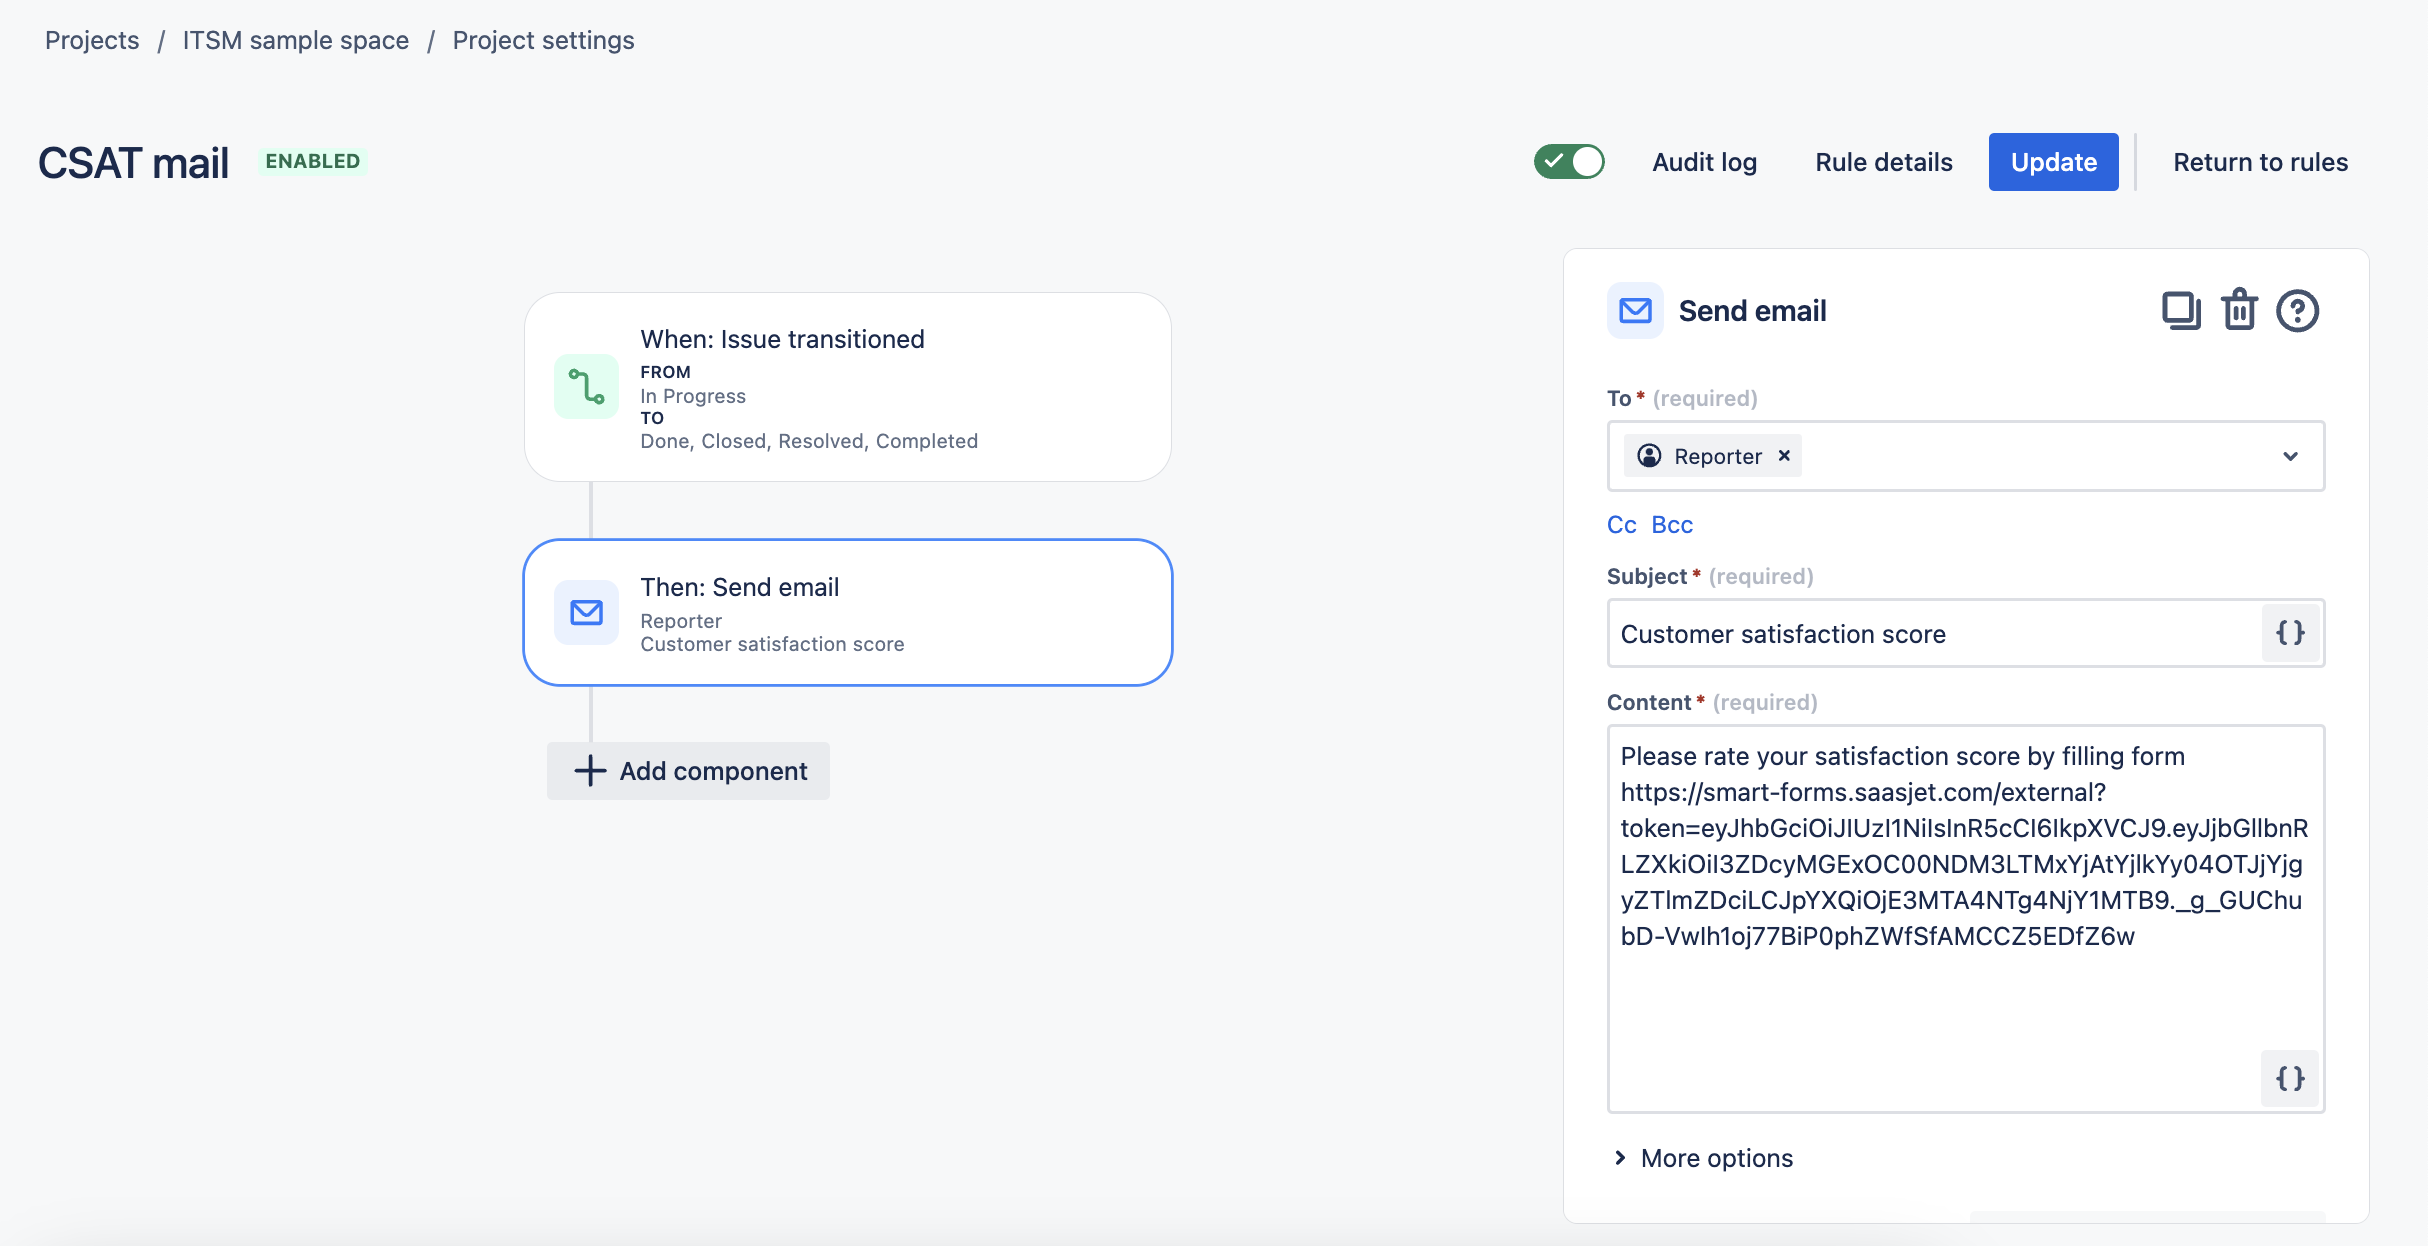Click the trash delete component icon
This screenshot has width=2428, height=1246.
2239,311
